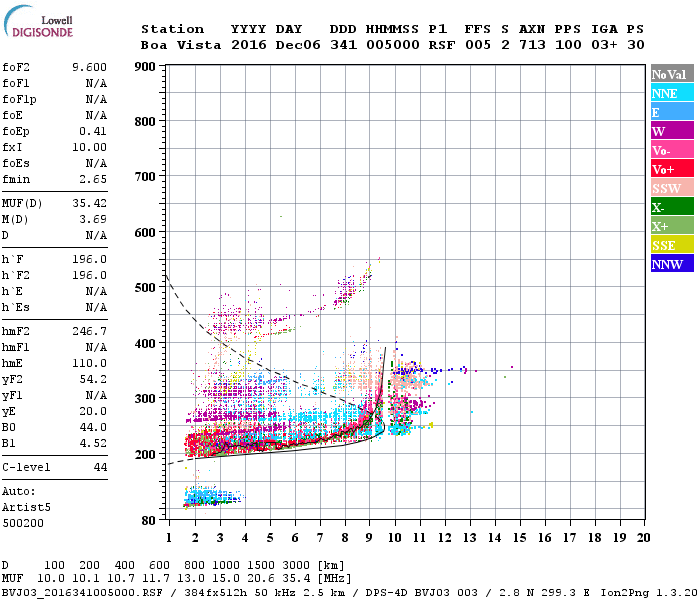This screenshot has height=600, width=700.
Task: Click the foF2 value 9.600
Action: 89,67
